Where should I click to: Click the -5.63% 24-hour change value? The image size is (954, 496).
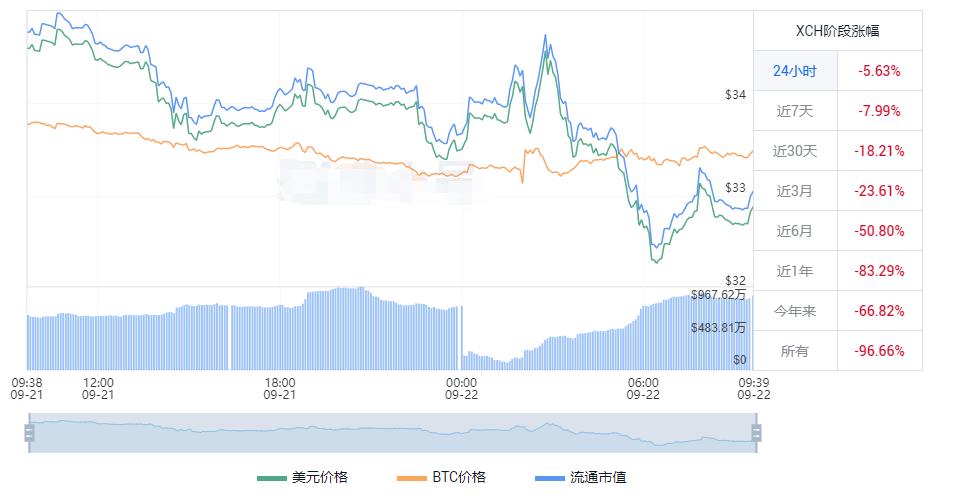coord(879,71)
